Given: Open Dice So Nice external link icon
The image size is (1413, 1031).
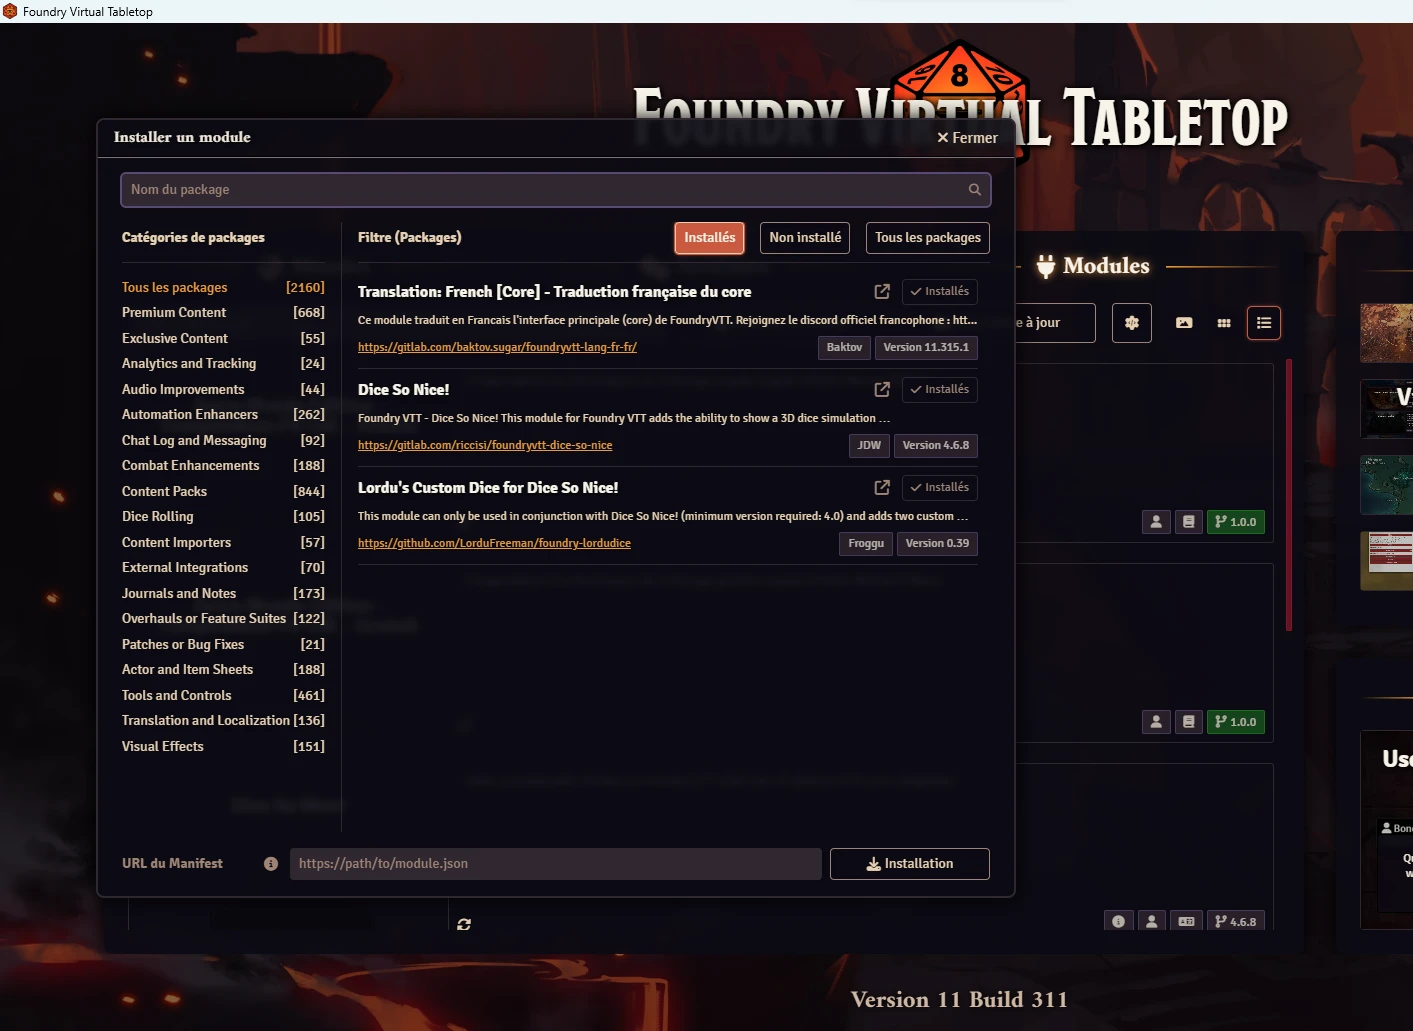Looking at the screenshot, I should click(882, 389).
